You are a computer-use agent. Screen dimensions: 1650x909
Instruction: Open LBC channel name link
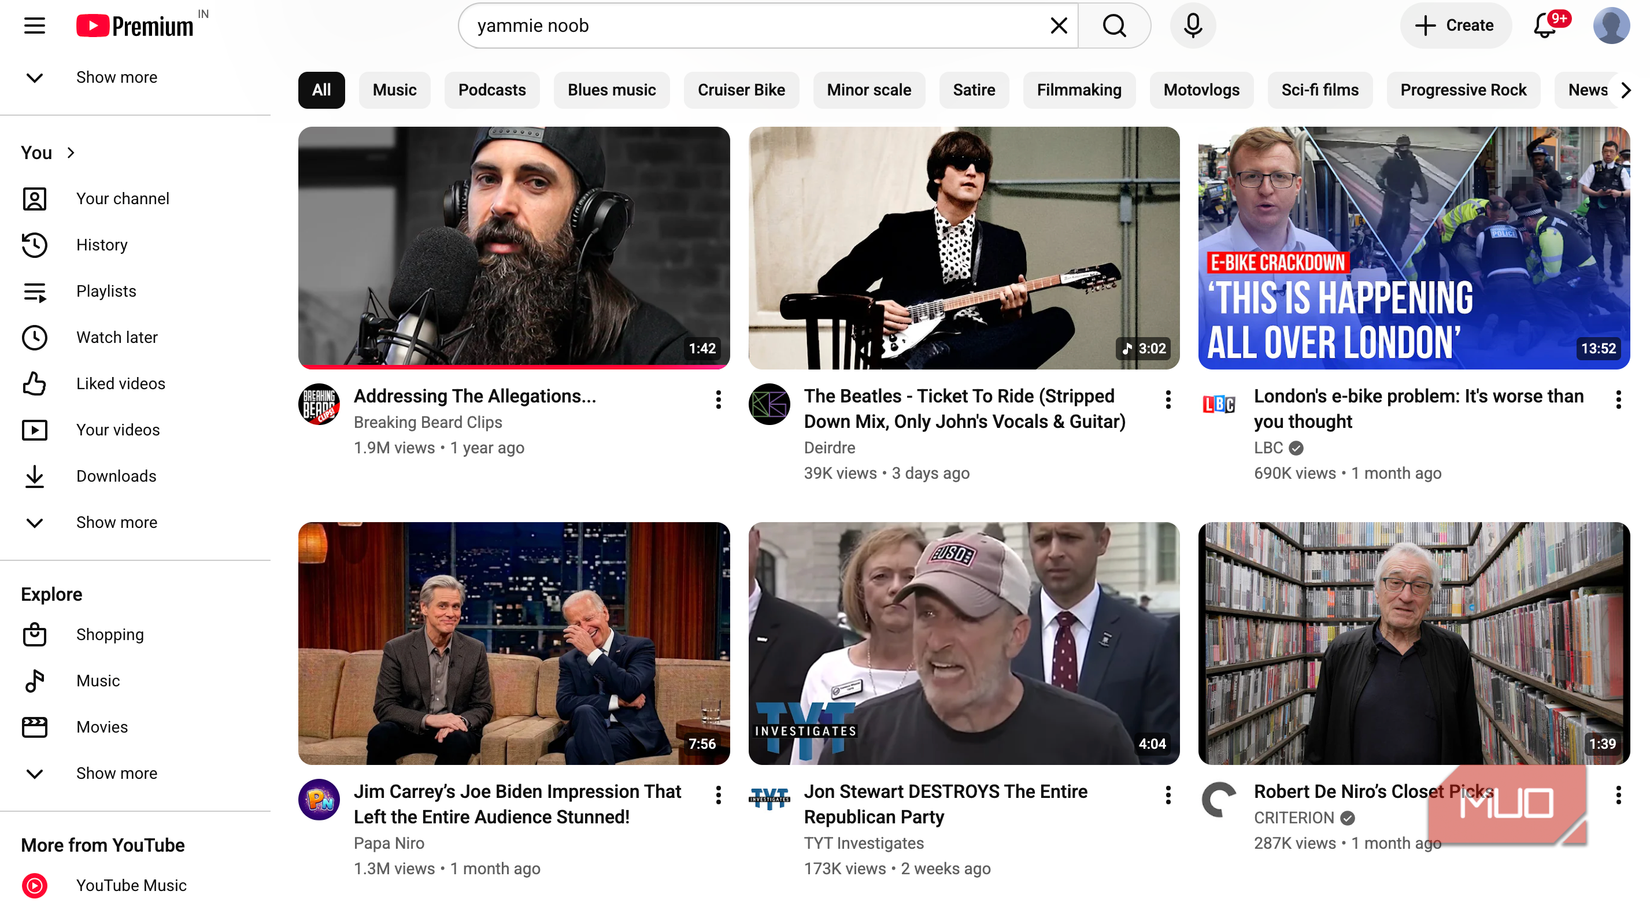click(x=1268, y=448)
